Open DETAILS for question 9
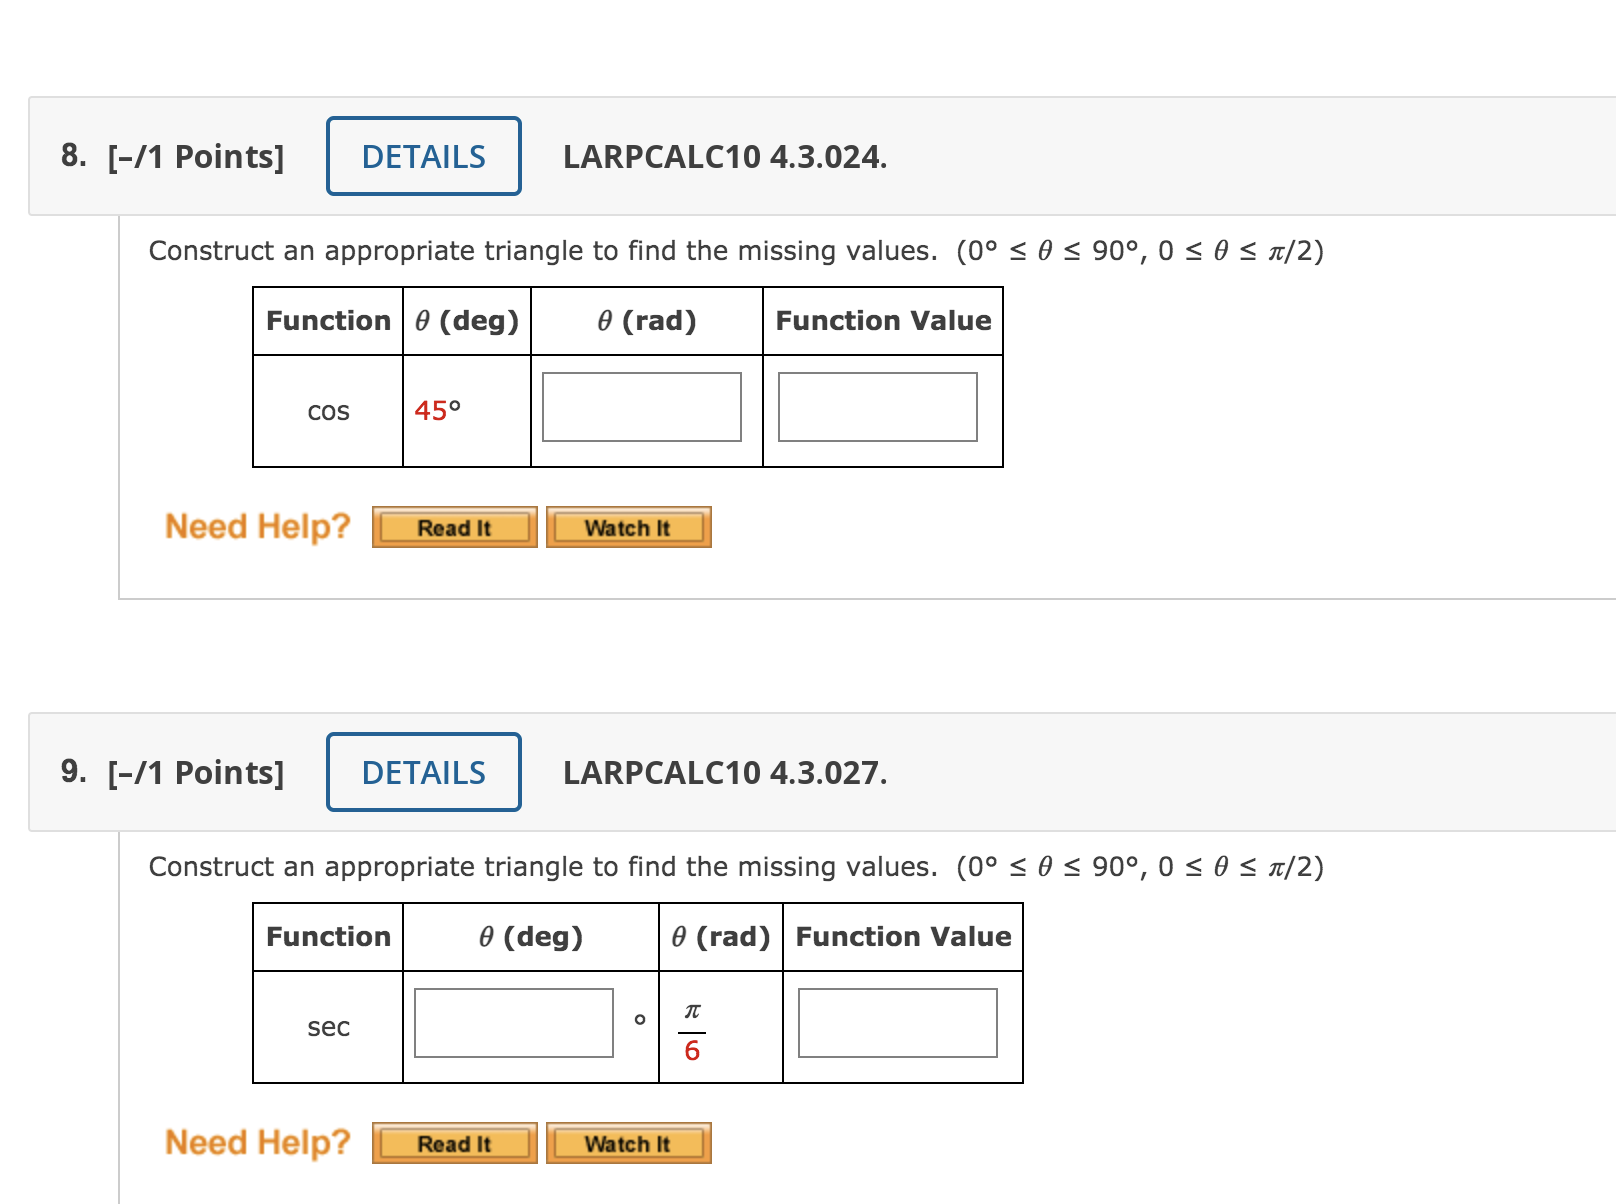This screenshot has width=1616, height=1204. tap(424, 772)
